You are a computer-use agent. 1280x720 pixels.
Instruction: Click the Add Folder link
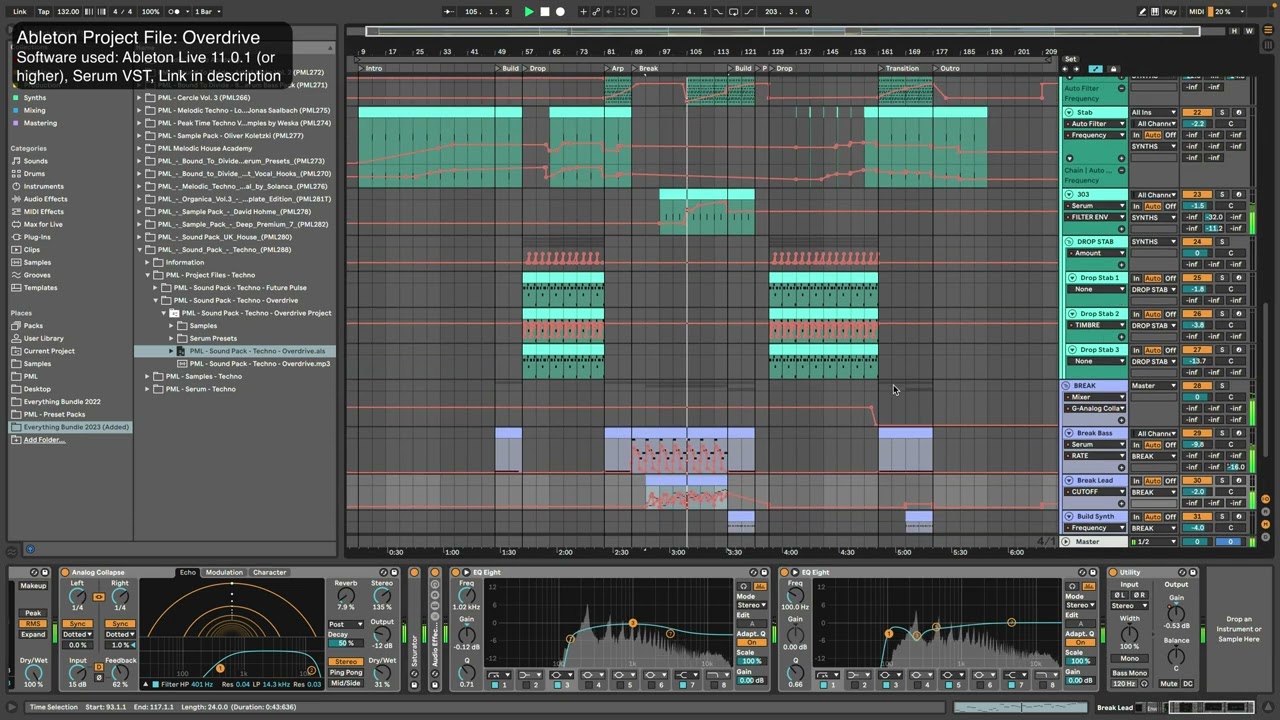[x=43, y=440]
